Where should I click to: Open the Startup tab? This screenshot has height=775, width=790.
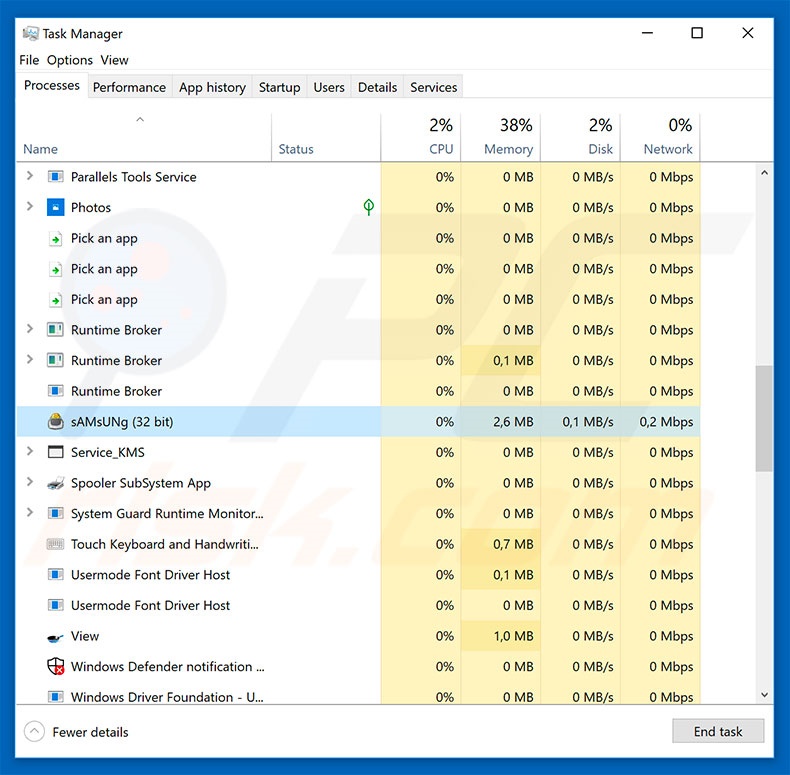(279, 88)
